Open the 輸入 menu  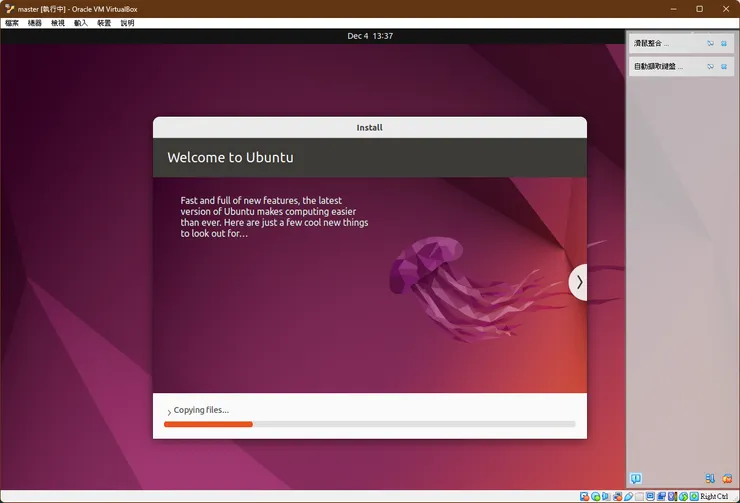(81, 23)
